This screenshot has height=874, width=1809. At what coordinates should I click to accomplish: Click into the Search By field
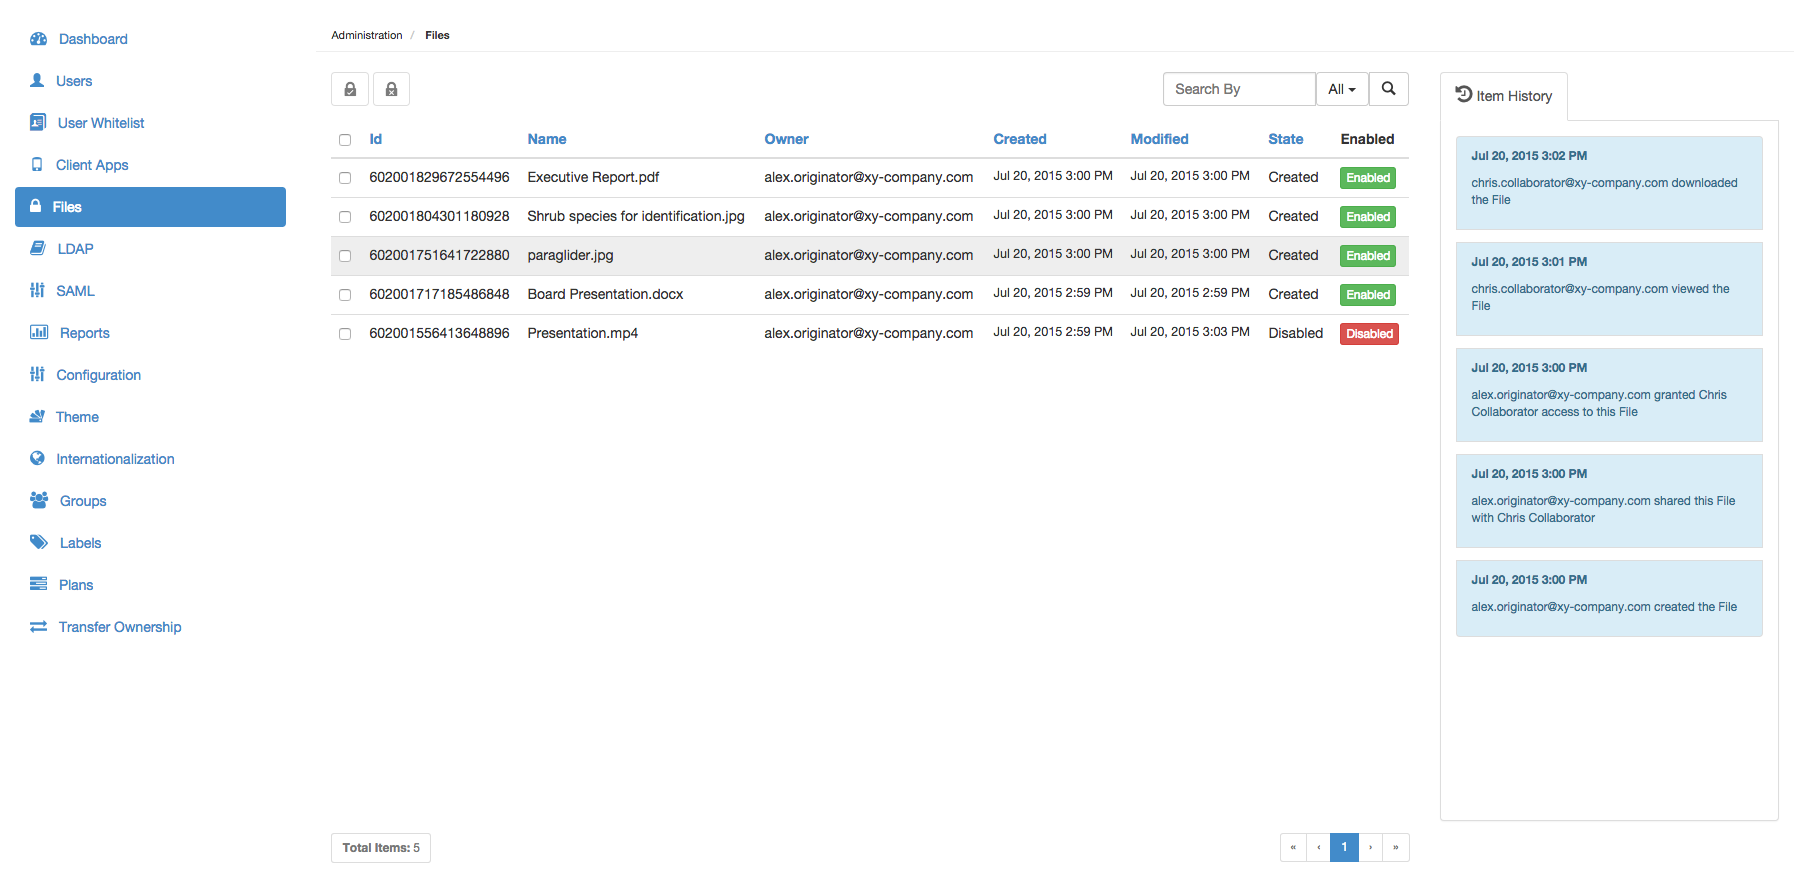pos(1238,89)
